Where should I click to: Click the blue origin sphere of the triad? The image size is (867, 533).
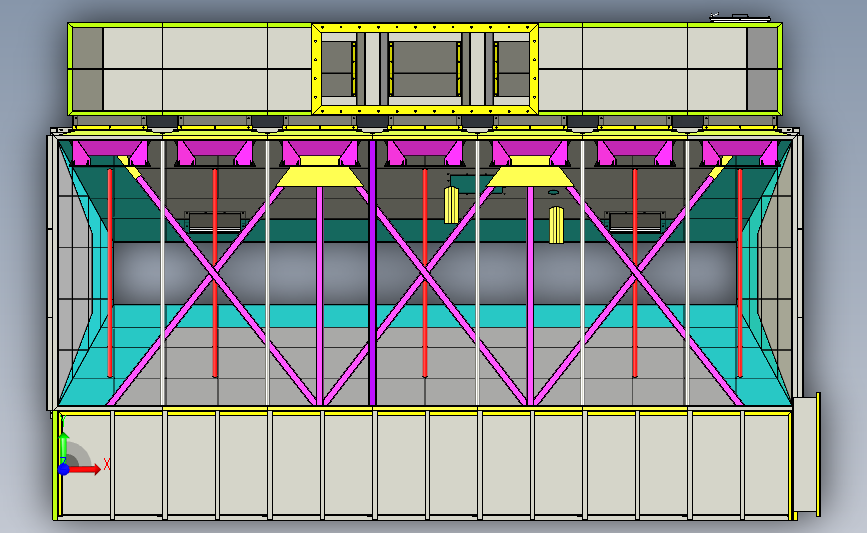coord(64,469)
